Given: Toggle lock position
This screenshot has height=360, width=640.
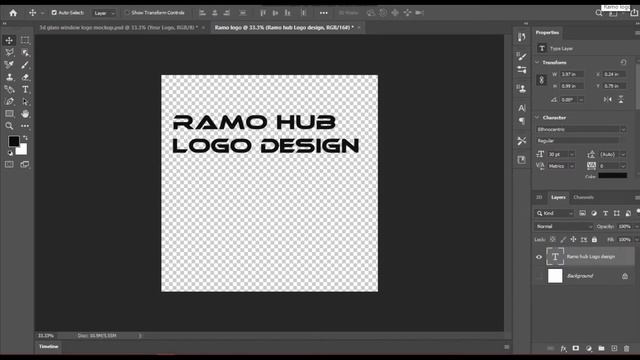Looking at the screenshot, I should pyautogui.click(x=573, y=240).
